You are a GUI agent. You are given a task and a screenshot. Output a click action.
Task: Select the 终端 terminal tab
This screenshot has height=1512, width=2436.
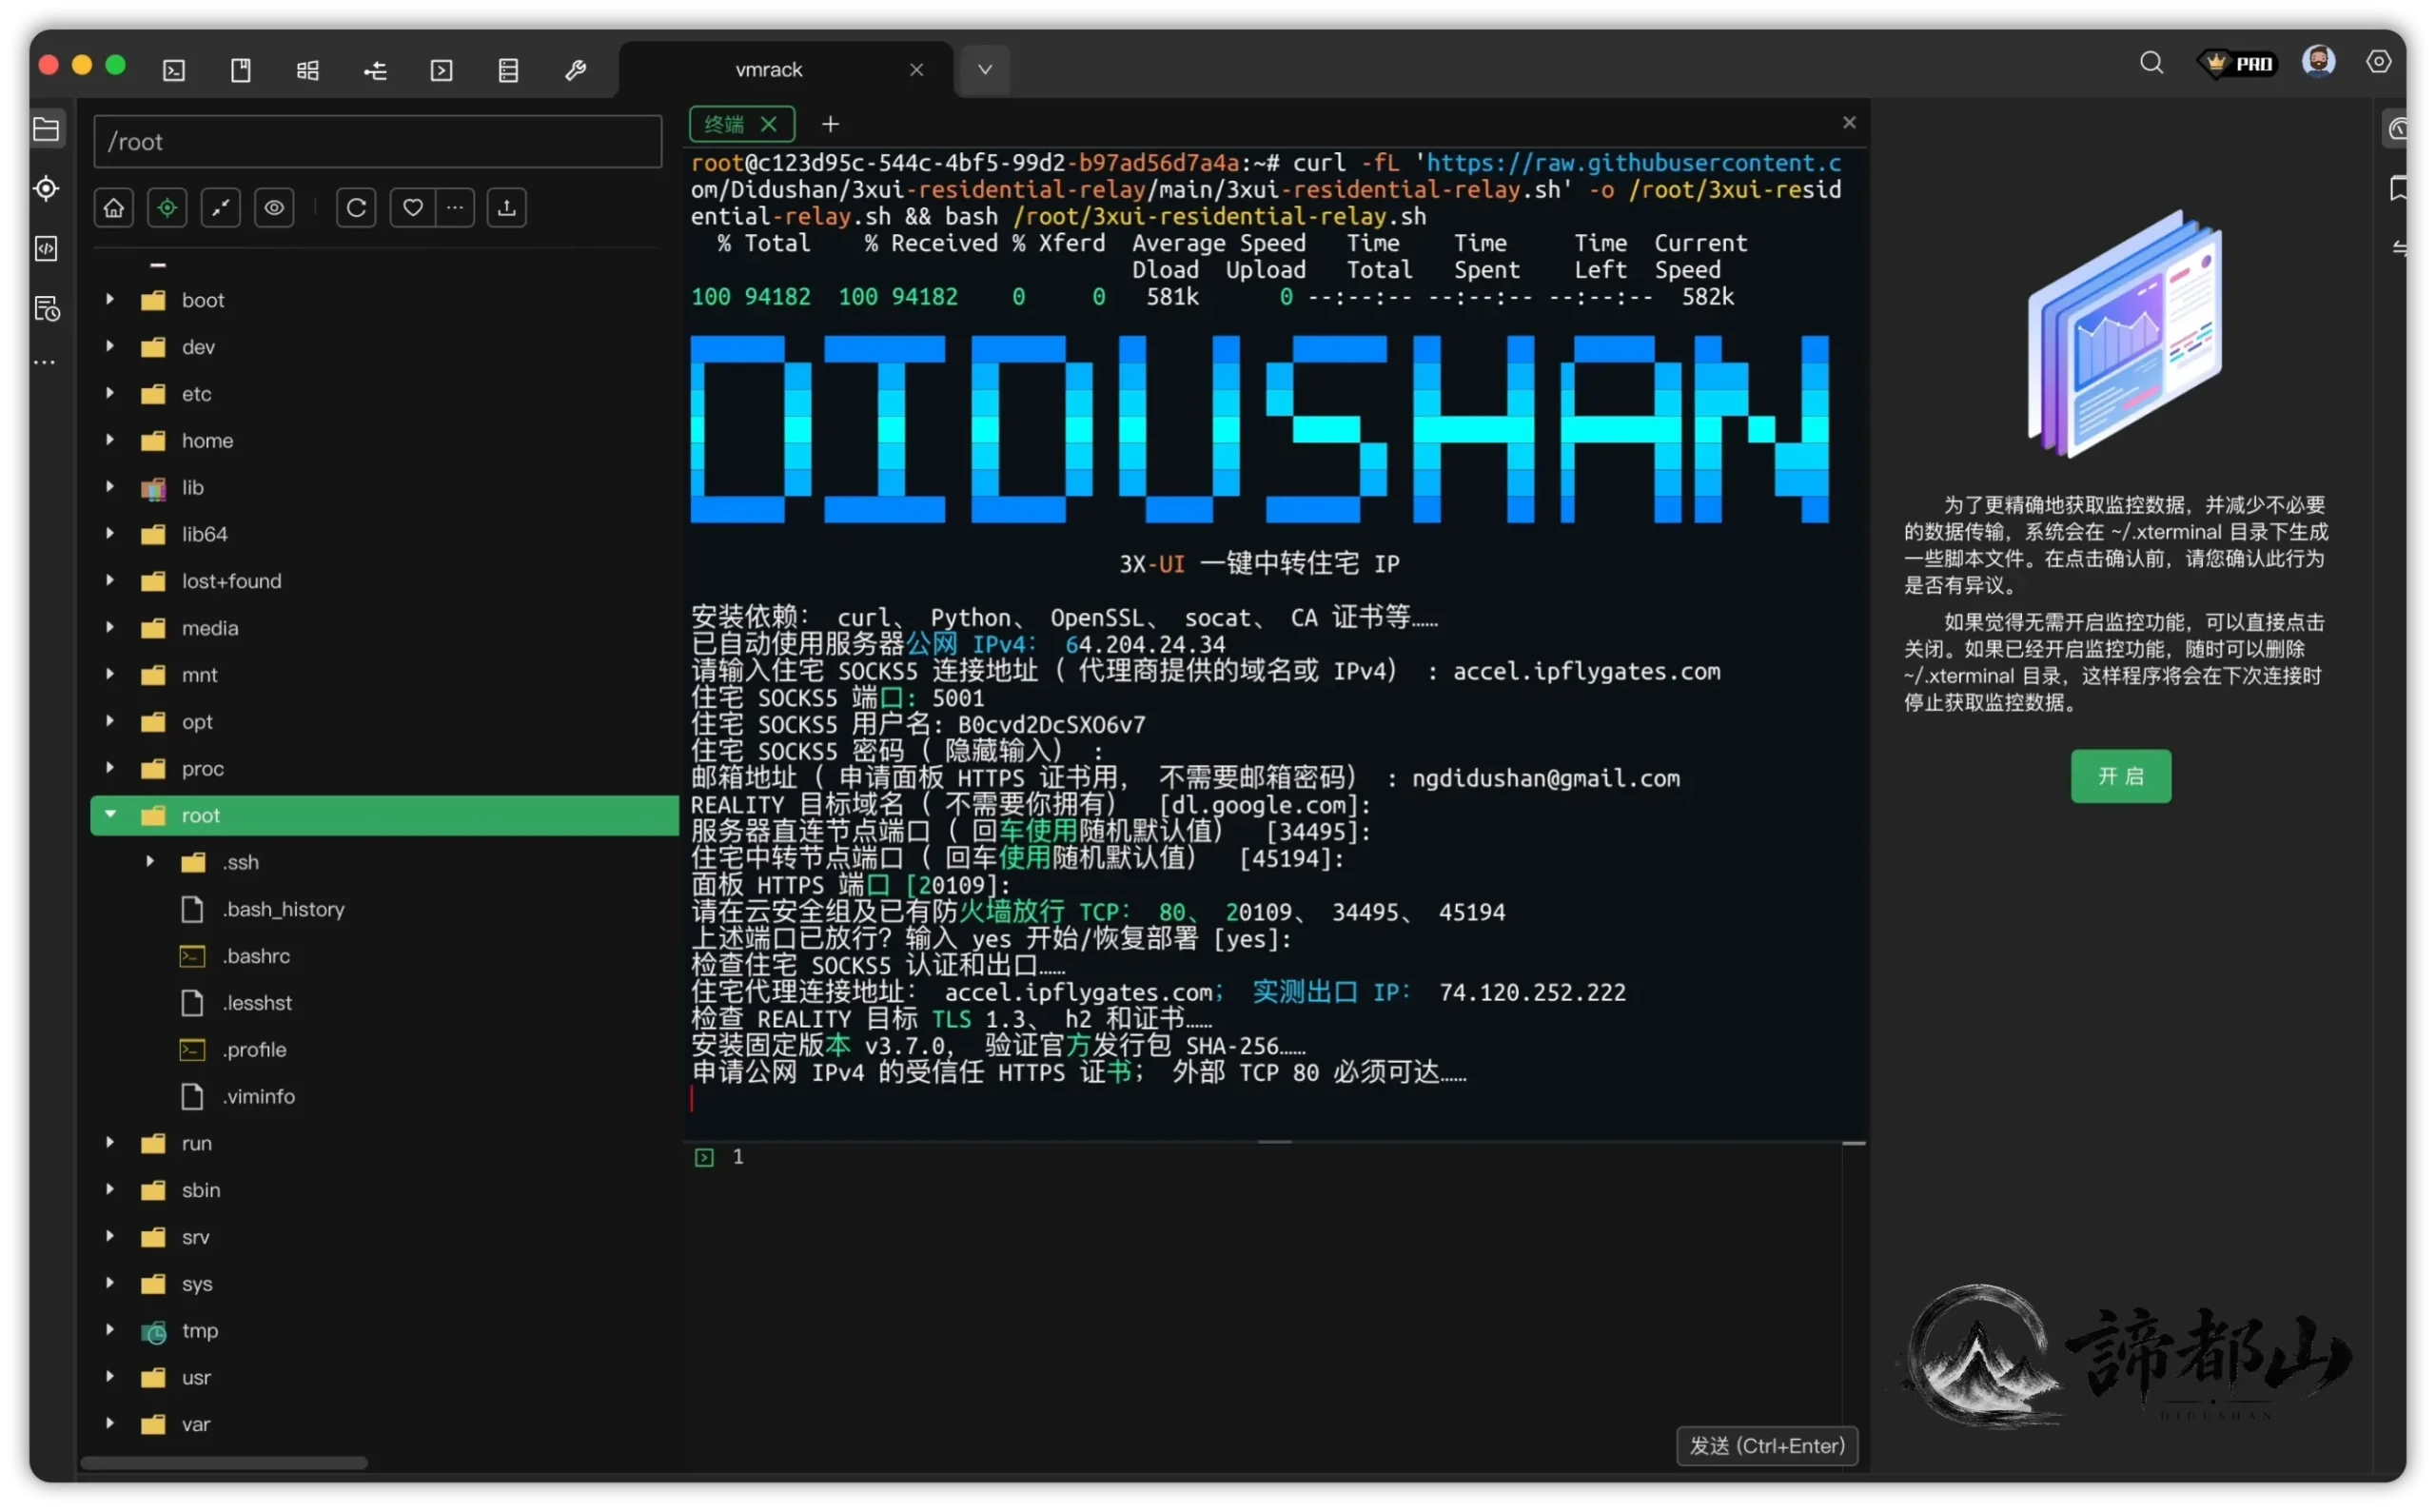pos(724,124)
